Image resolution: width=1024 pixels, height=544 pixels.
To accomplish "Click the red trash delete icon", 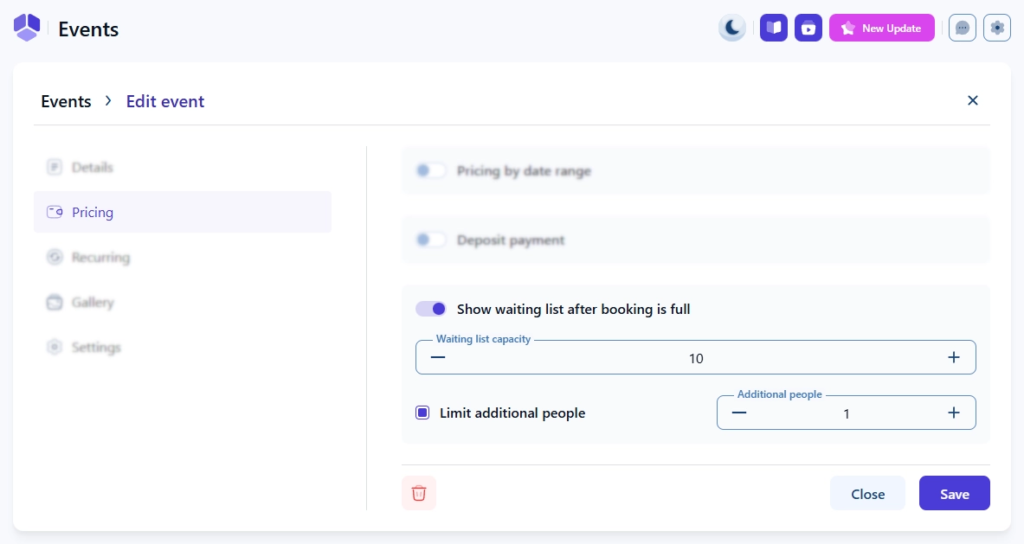I will click(419, 493).
